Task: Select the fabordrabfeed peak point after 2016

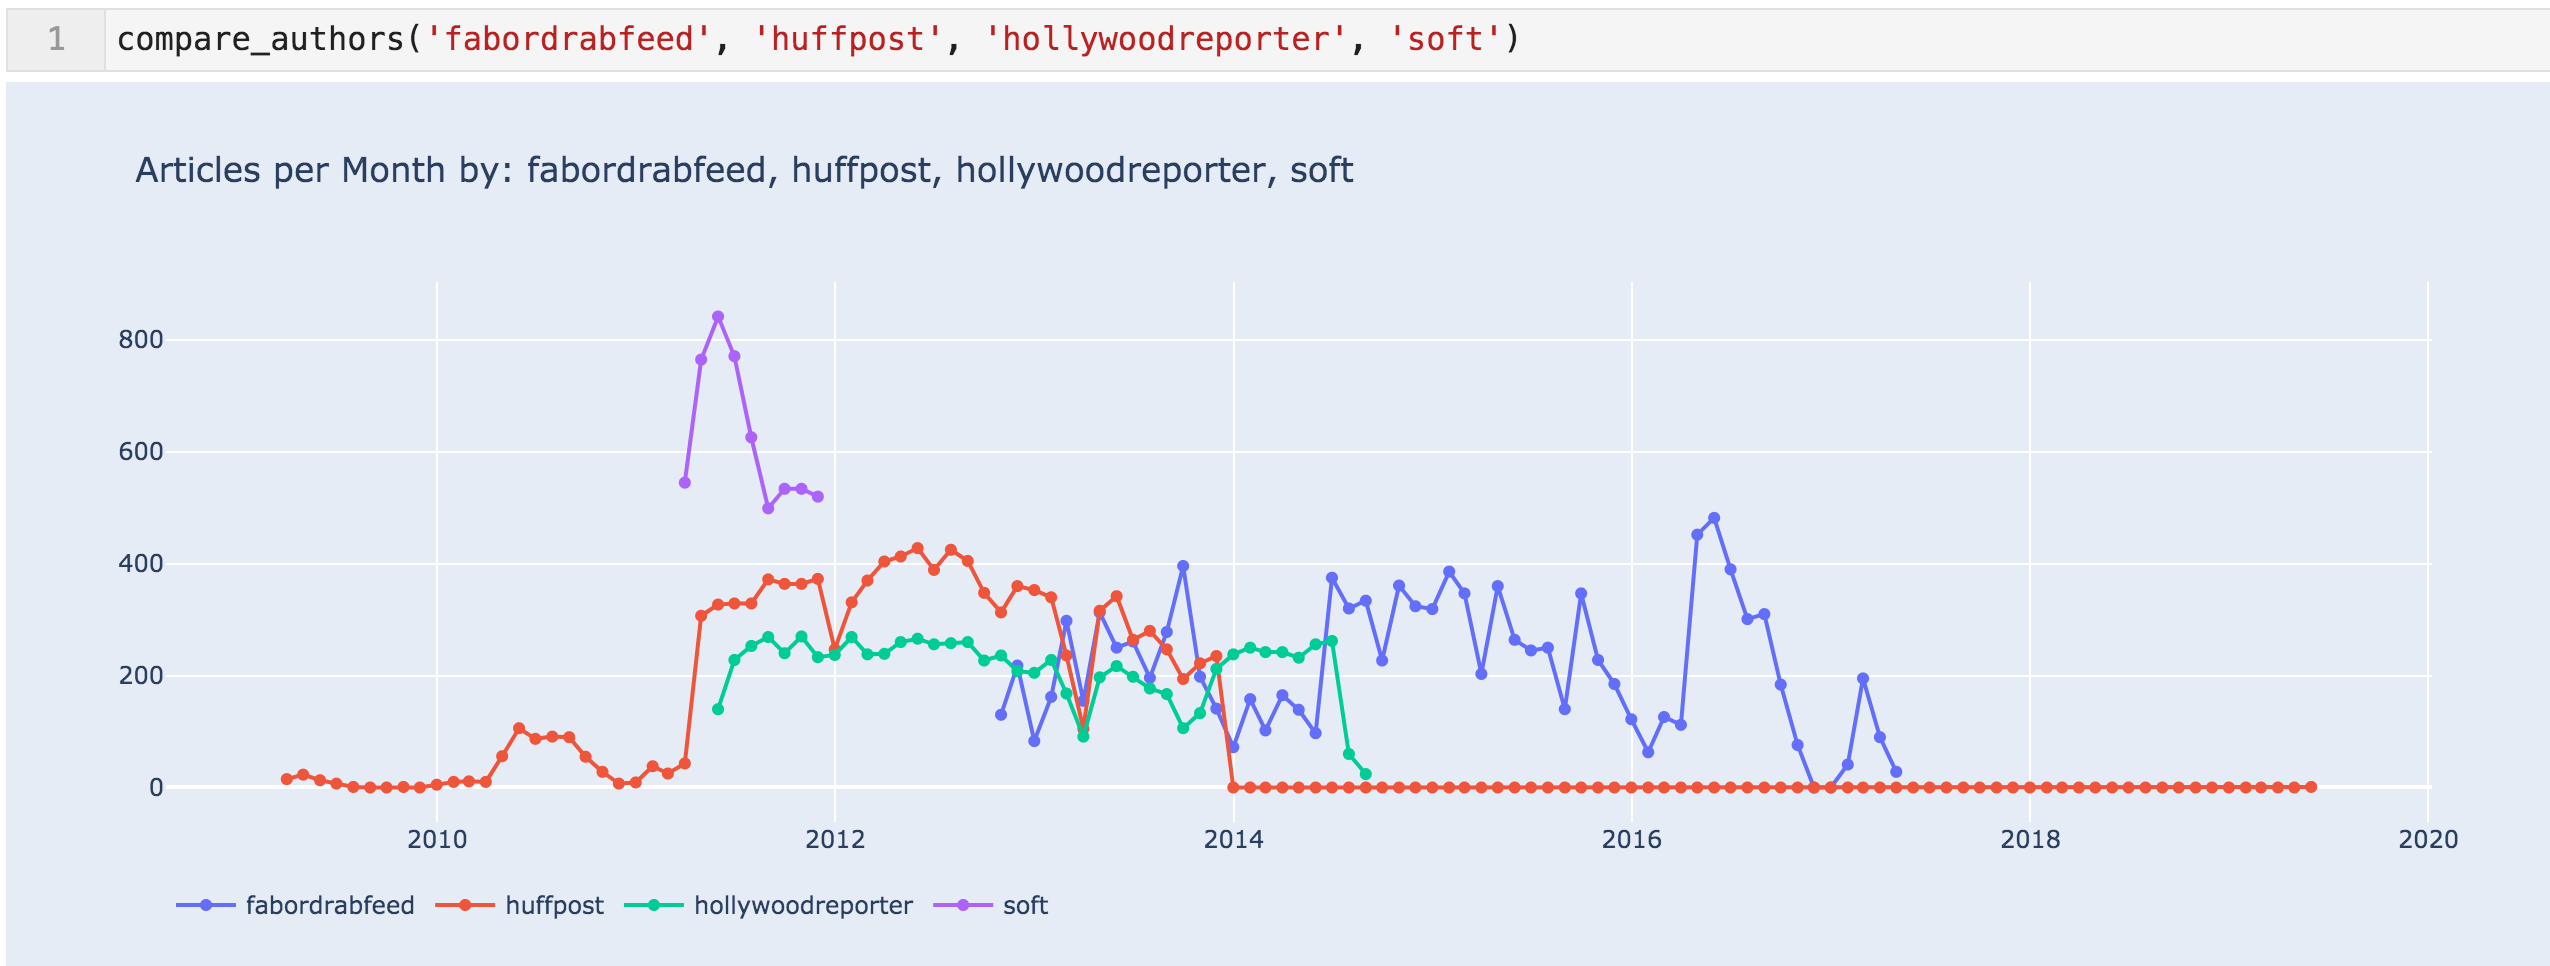Action: [x=1714, y=518]
